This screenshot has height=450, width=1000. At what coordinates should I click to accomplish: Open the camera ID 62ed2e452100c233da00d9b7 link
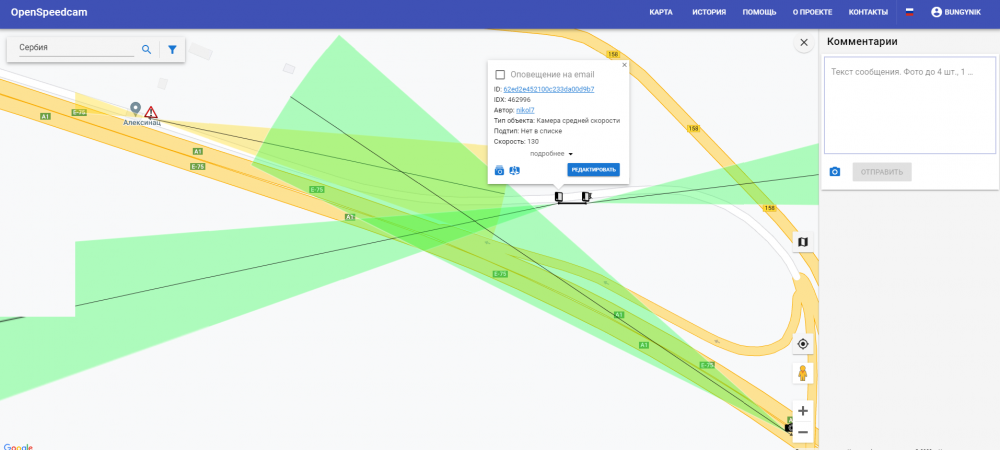(548, 89)
